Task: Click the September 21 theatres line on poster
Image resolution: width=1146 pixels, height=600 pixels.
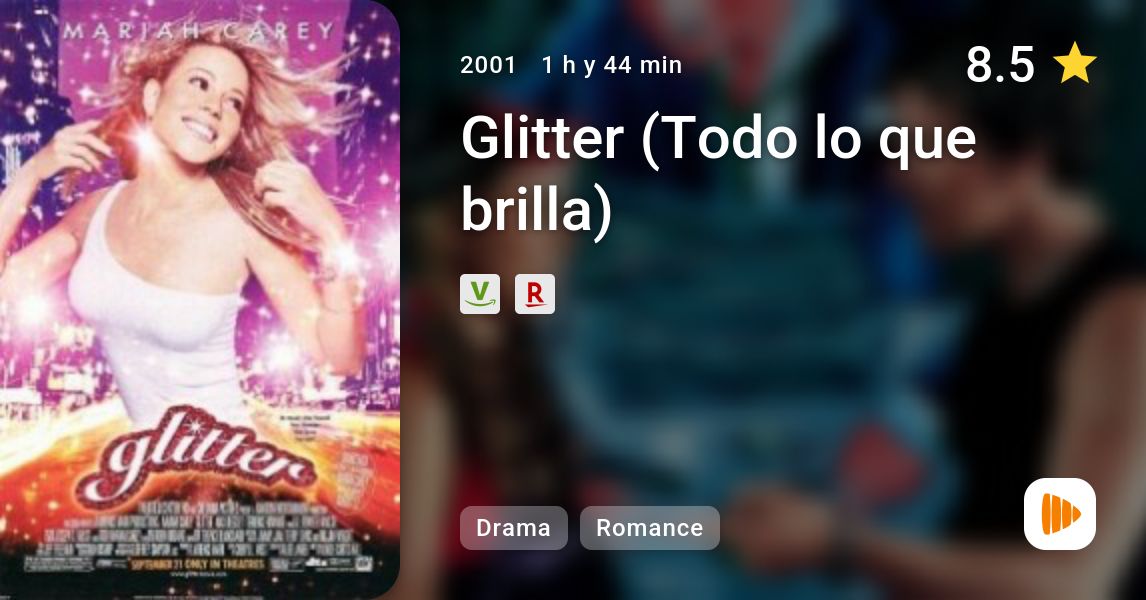Action: 197,563
